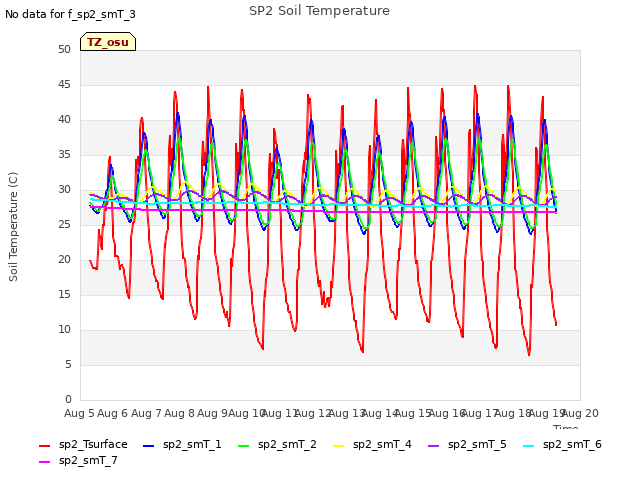The image size is (640, 480).
Task: Click the Soil Temperature (C) axis label
Action: point(13,227)
